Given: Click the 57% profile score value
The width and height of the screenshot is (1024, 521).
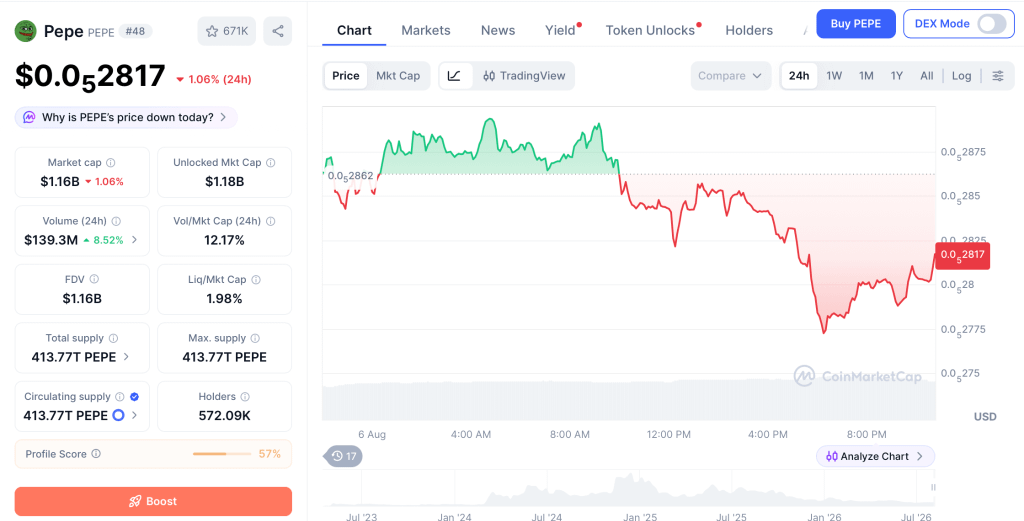Looking at the screenshot, I should click(x=270, y=454).
